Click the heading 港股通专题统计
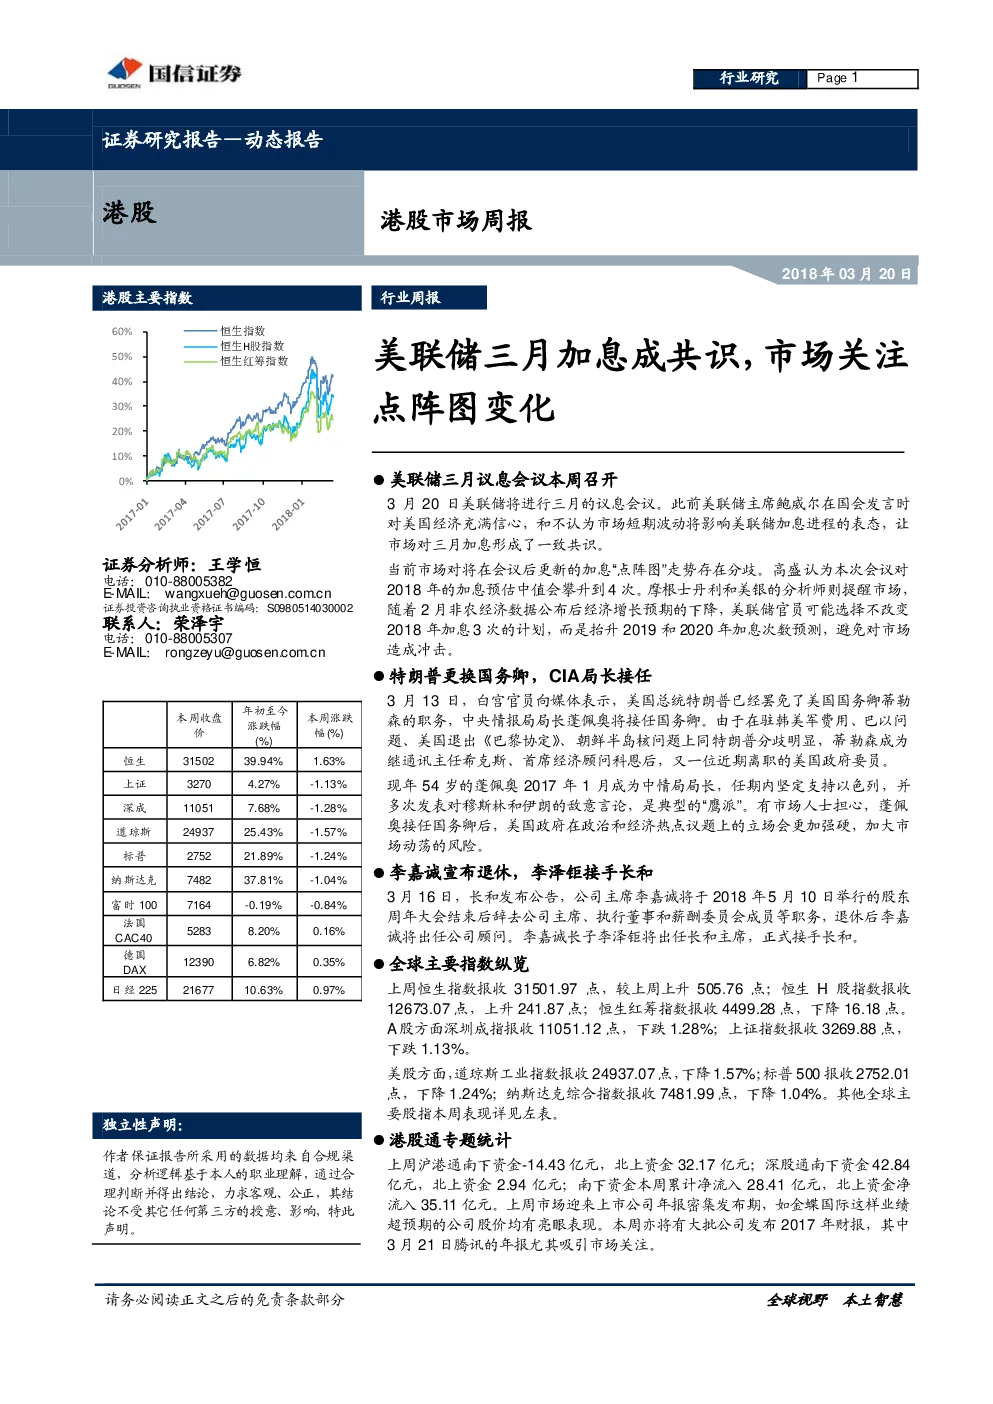Image resolution: width=993 pixels, height=1404 pixels. click(x=450, y=1140)
